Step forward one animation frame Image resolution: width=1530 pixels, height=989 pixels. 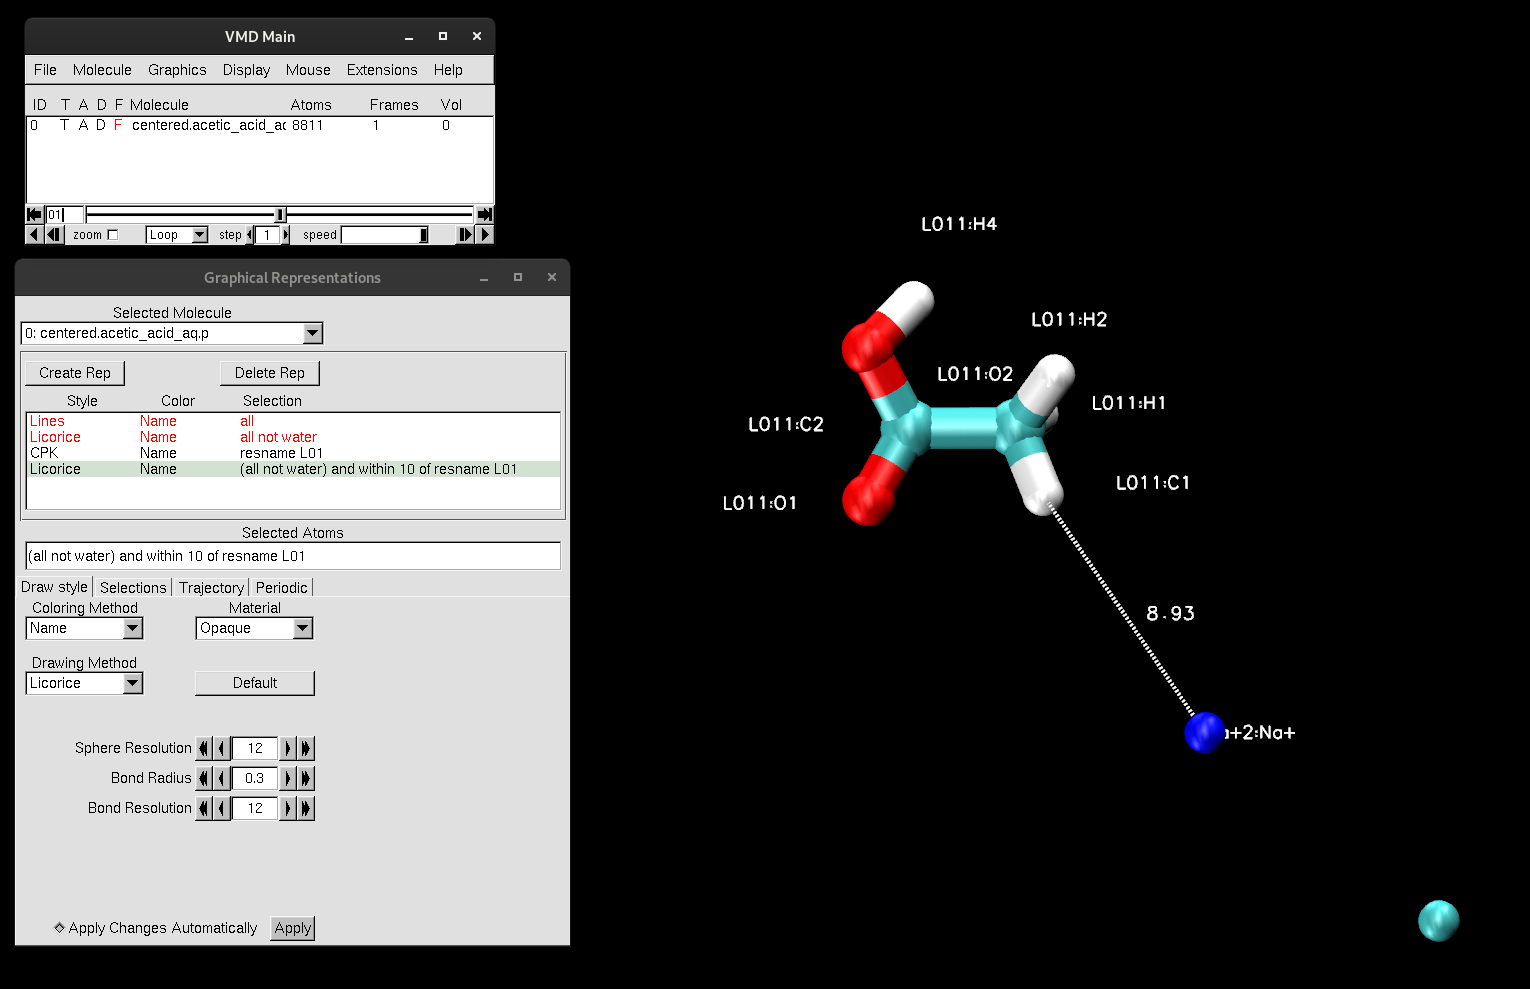pos(464,234)
